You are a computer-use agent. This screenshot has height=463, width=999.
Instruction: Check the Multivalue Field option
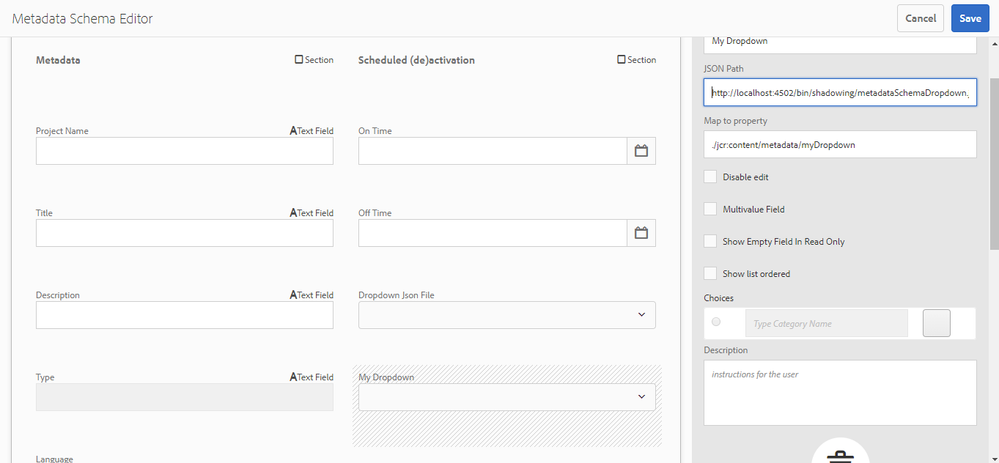[x=710, y=209]
